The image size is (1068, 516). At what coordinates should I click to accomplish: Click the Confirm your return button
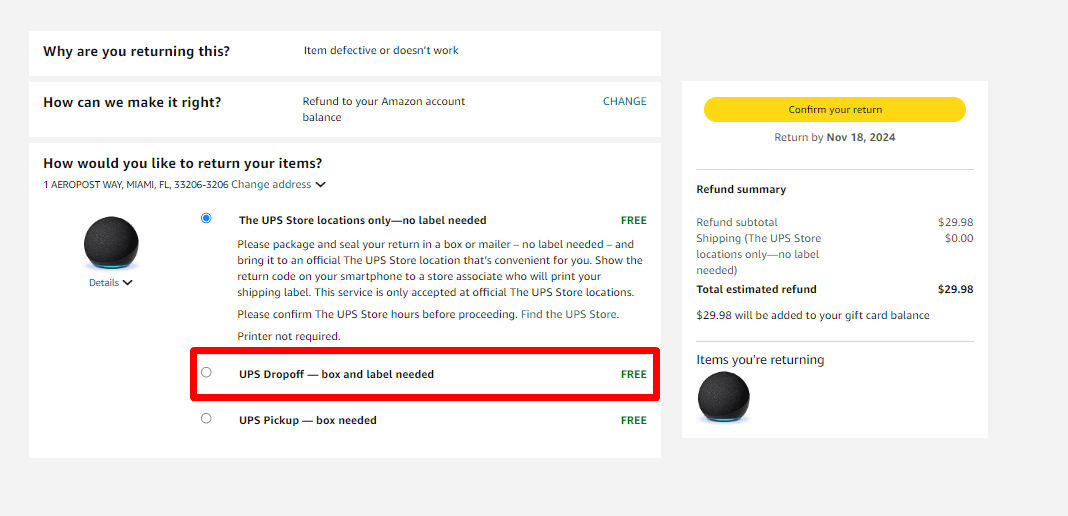[x=834, y=110]
